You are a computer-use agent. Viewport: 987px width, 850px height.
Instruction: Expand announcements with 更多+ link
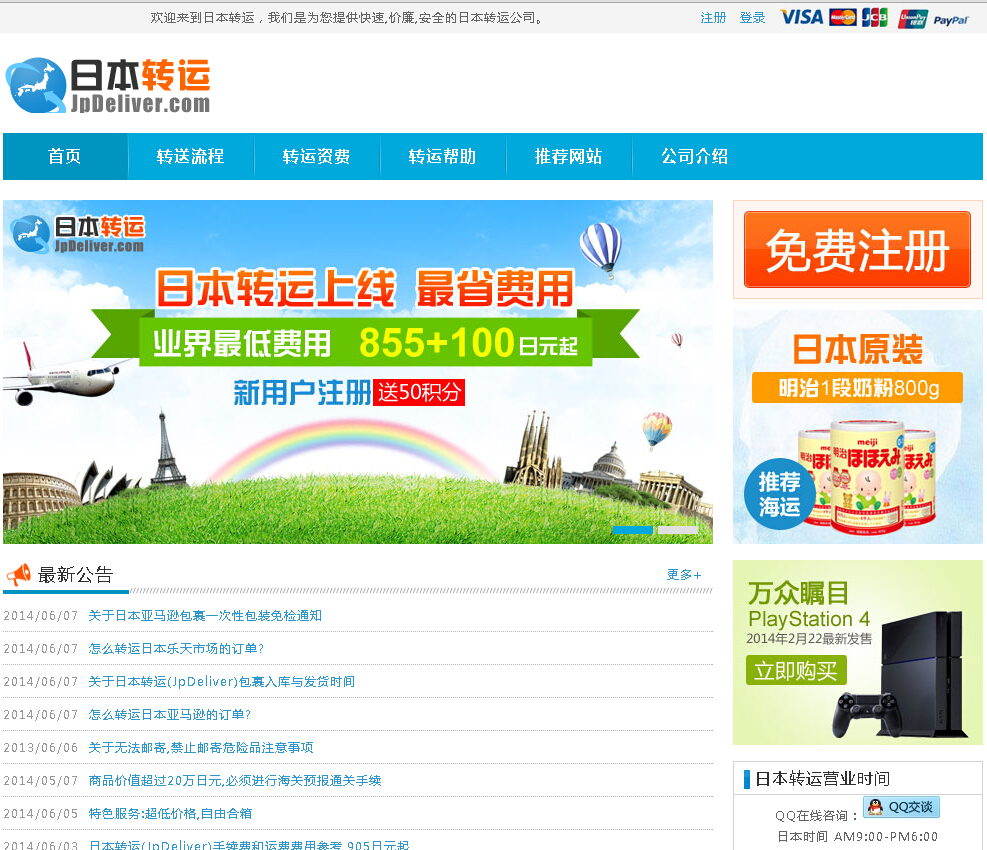tap(684, 575)
